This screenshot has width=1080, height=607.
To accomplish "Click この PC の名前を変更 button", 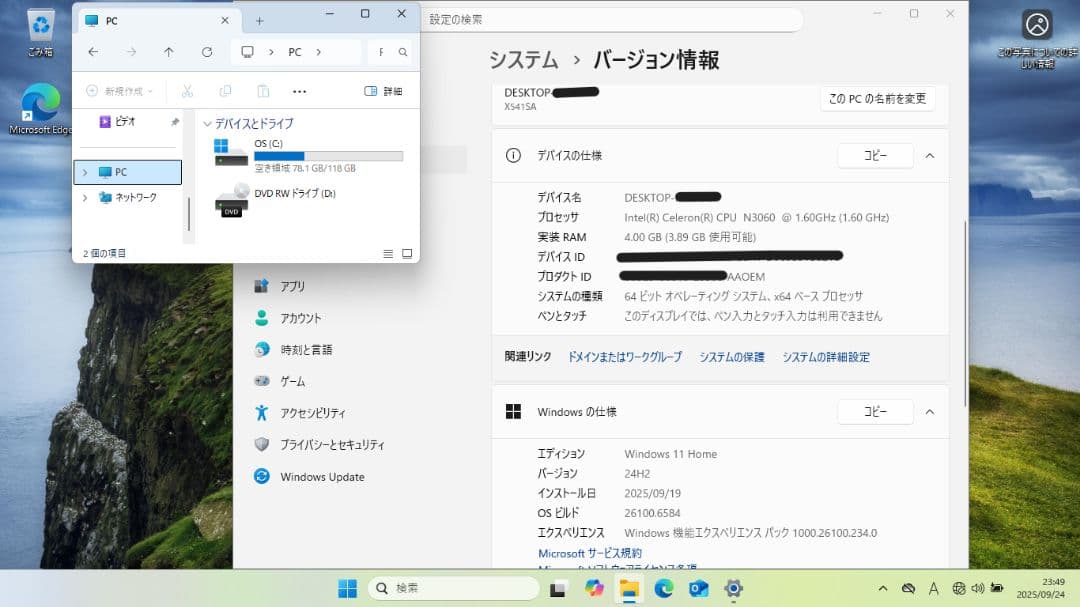I will pyautogui.click(x=878, y=99).
